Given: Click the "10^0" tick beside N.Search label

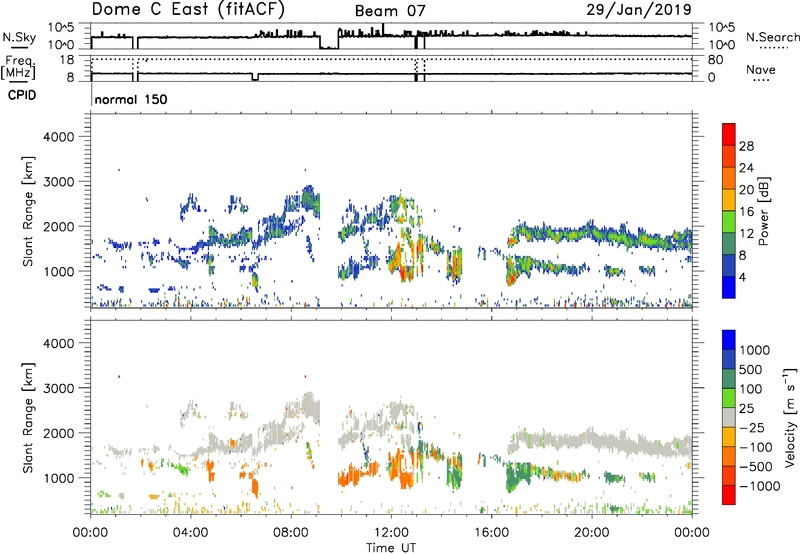Looking at the screenshot, I should tap(721, 45).
